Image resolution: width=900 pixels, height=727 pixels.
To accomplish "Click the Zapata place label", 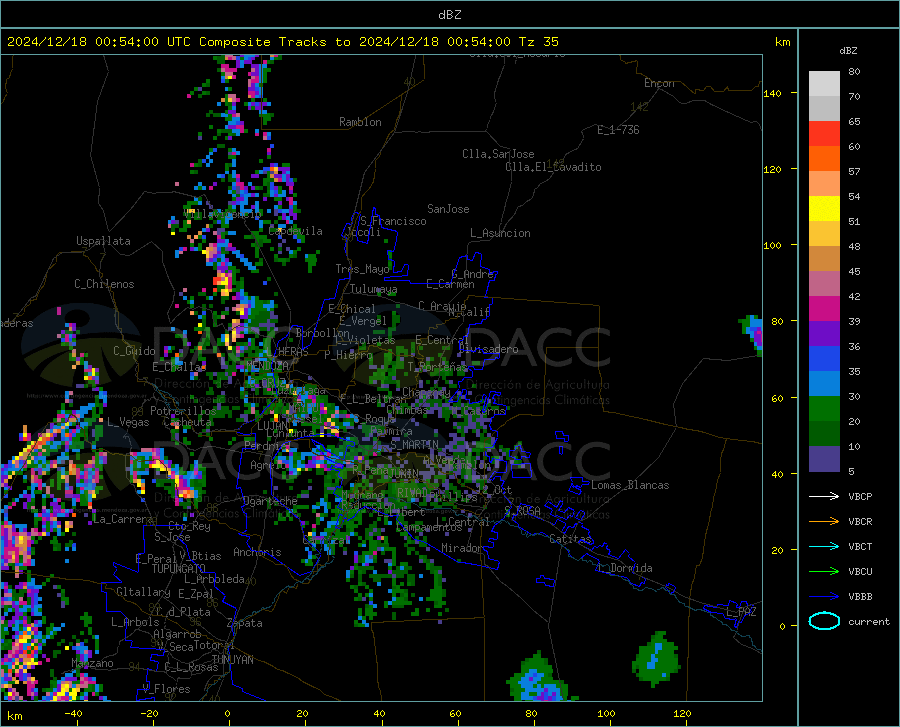I will 245,623.
